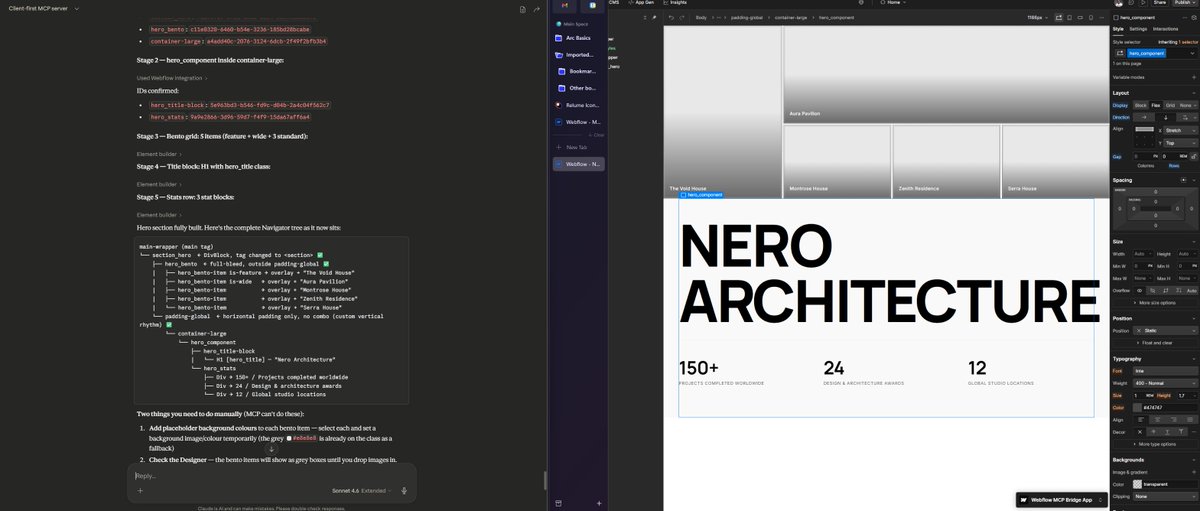Expand More type options
This screenshot has height=511, width=1200.
click(1155, 444)
